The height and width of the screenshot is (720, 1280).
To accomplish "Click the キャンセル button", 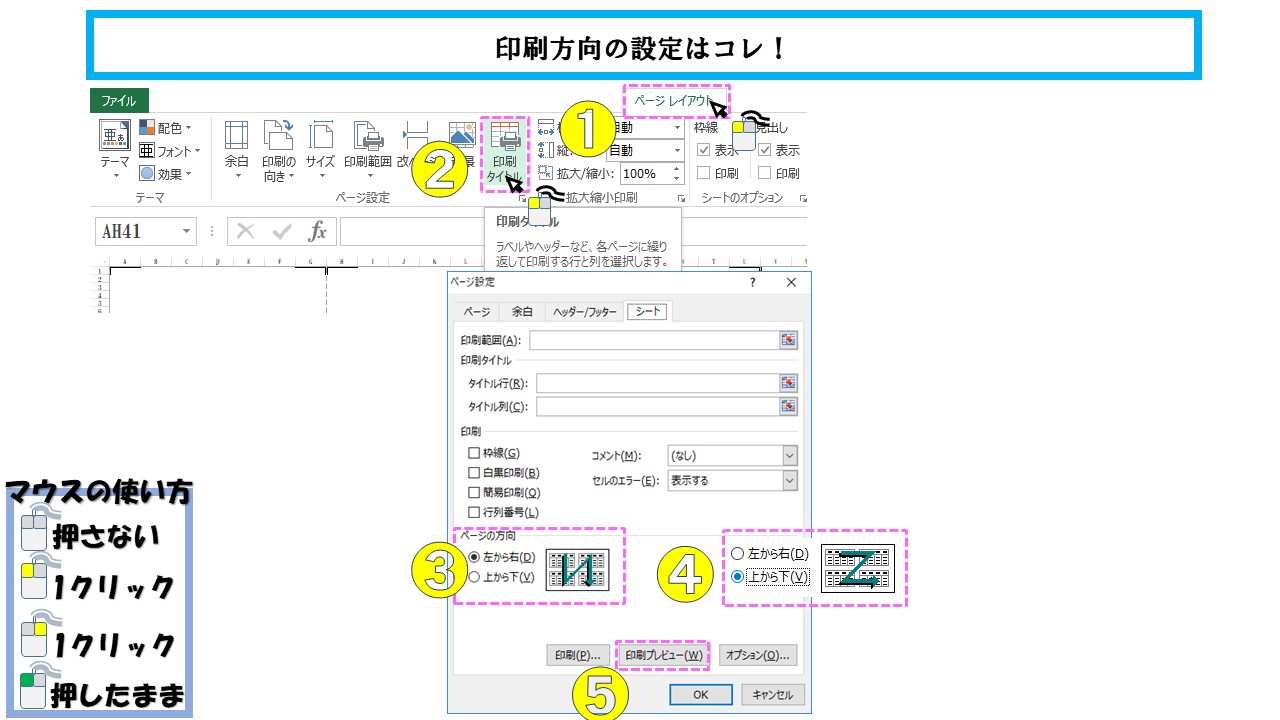I will [772, 694].
